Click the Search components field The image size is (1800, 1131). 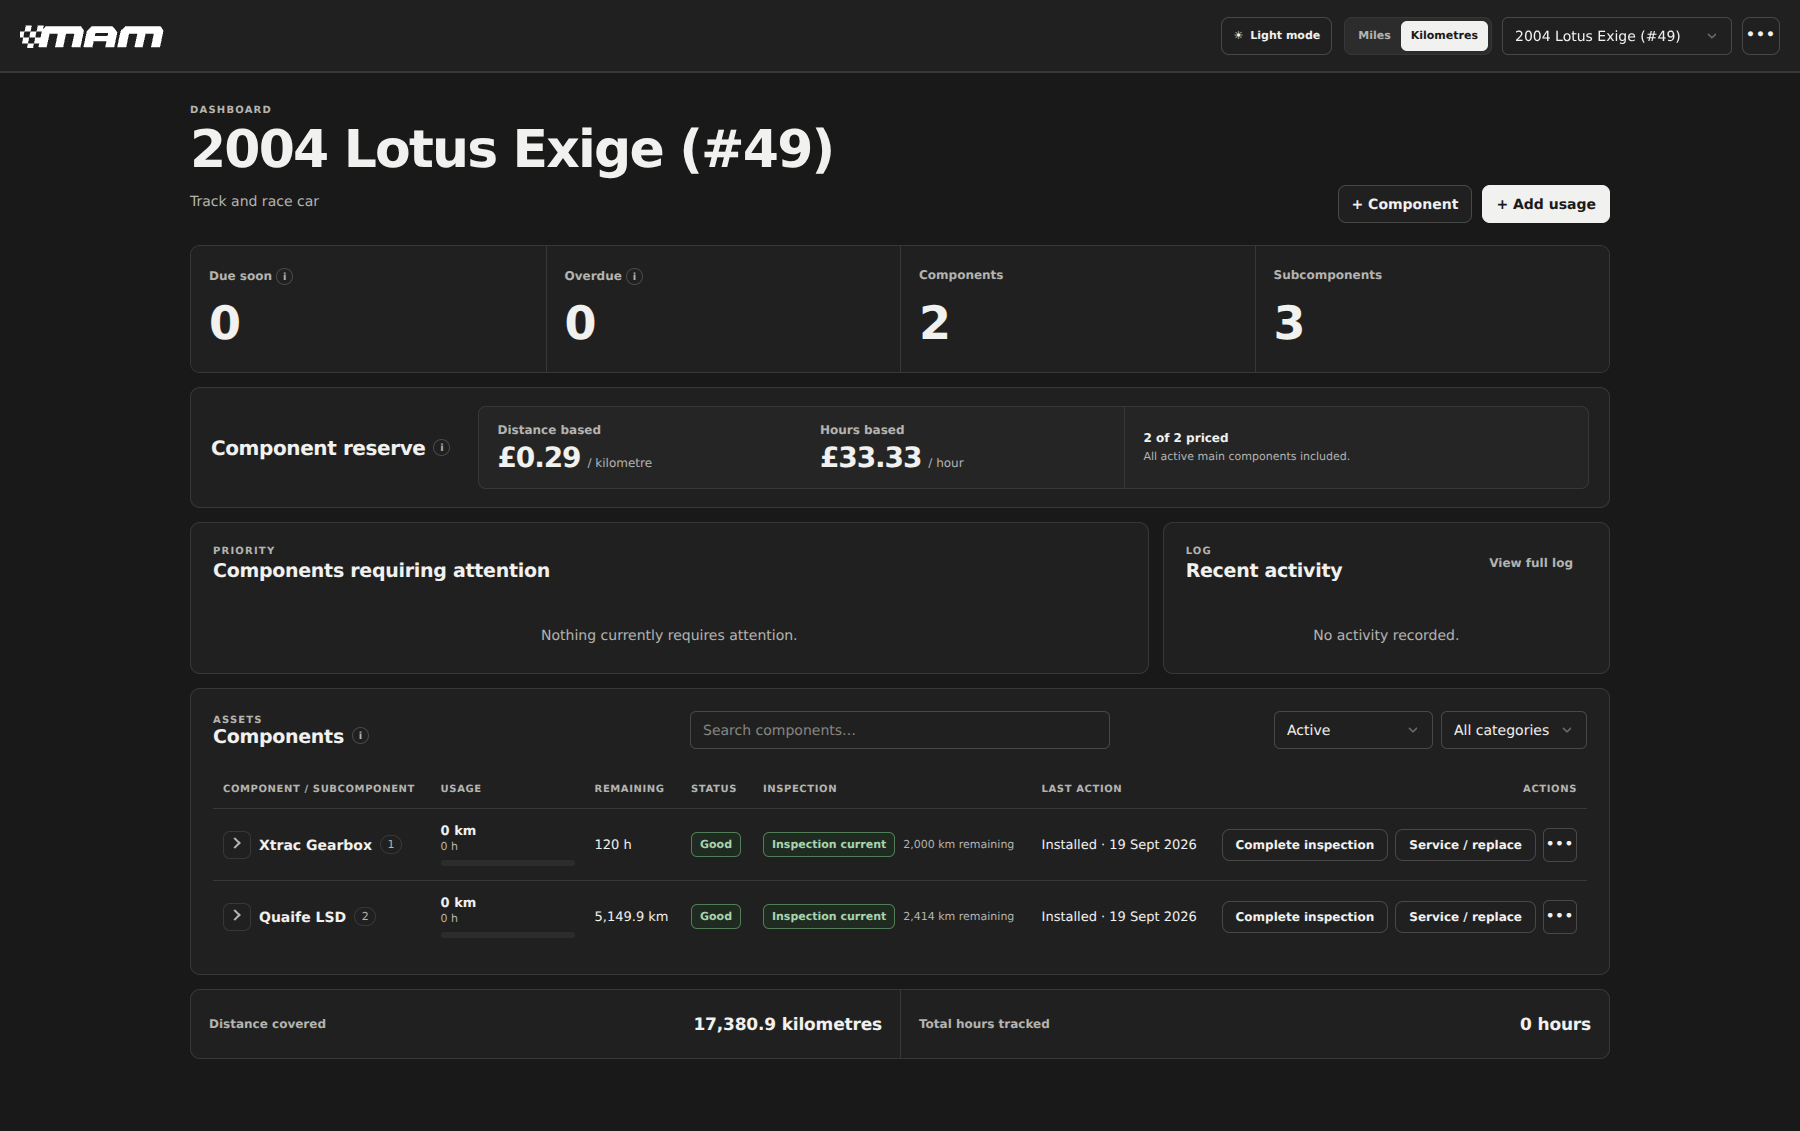pyautogui.click(x=899, y=730)
